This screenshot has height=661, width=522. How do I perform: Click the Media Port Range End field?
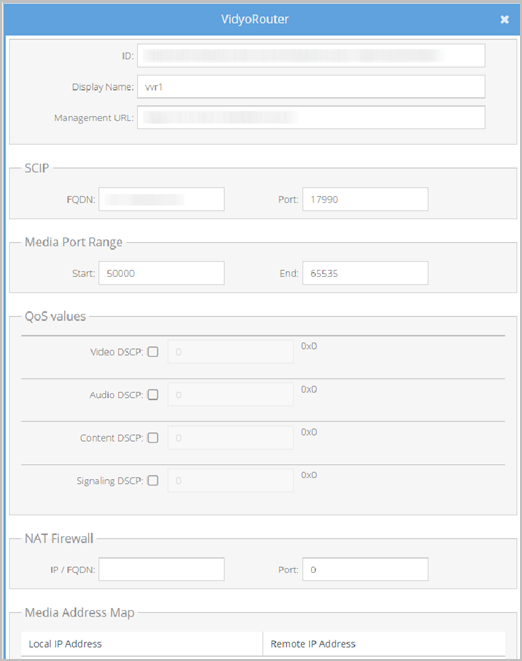pos(365,273)
